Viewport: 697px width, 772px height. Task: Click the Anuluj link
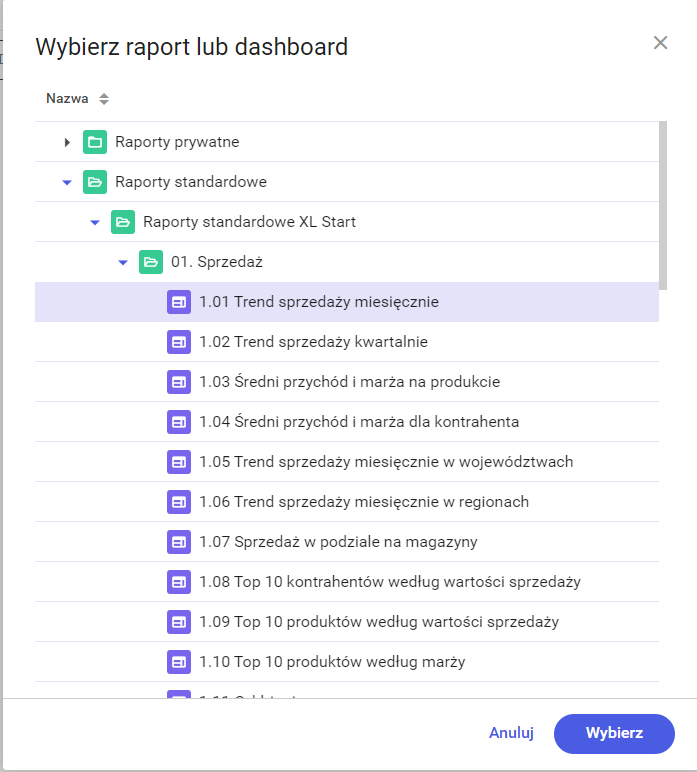click(511, 733)
